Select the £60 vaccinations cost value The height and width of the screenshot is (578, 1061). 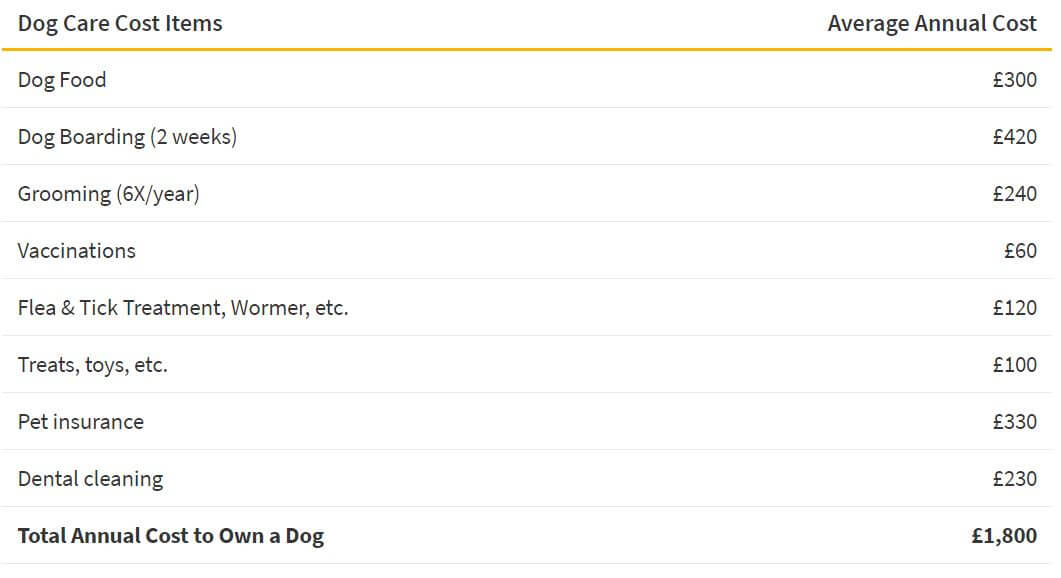pyautogui.click(x=1020, y=251)
